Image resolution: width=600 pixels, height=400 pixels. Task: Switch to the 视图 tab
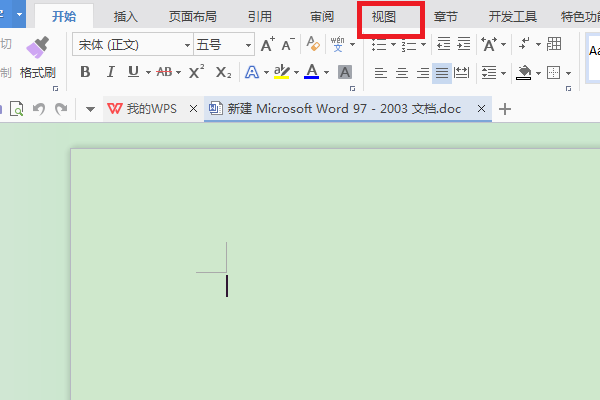[x=383, y=16]
